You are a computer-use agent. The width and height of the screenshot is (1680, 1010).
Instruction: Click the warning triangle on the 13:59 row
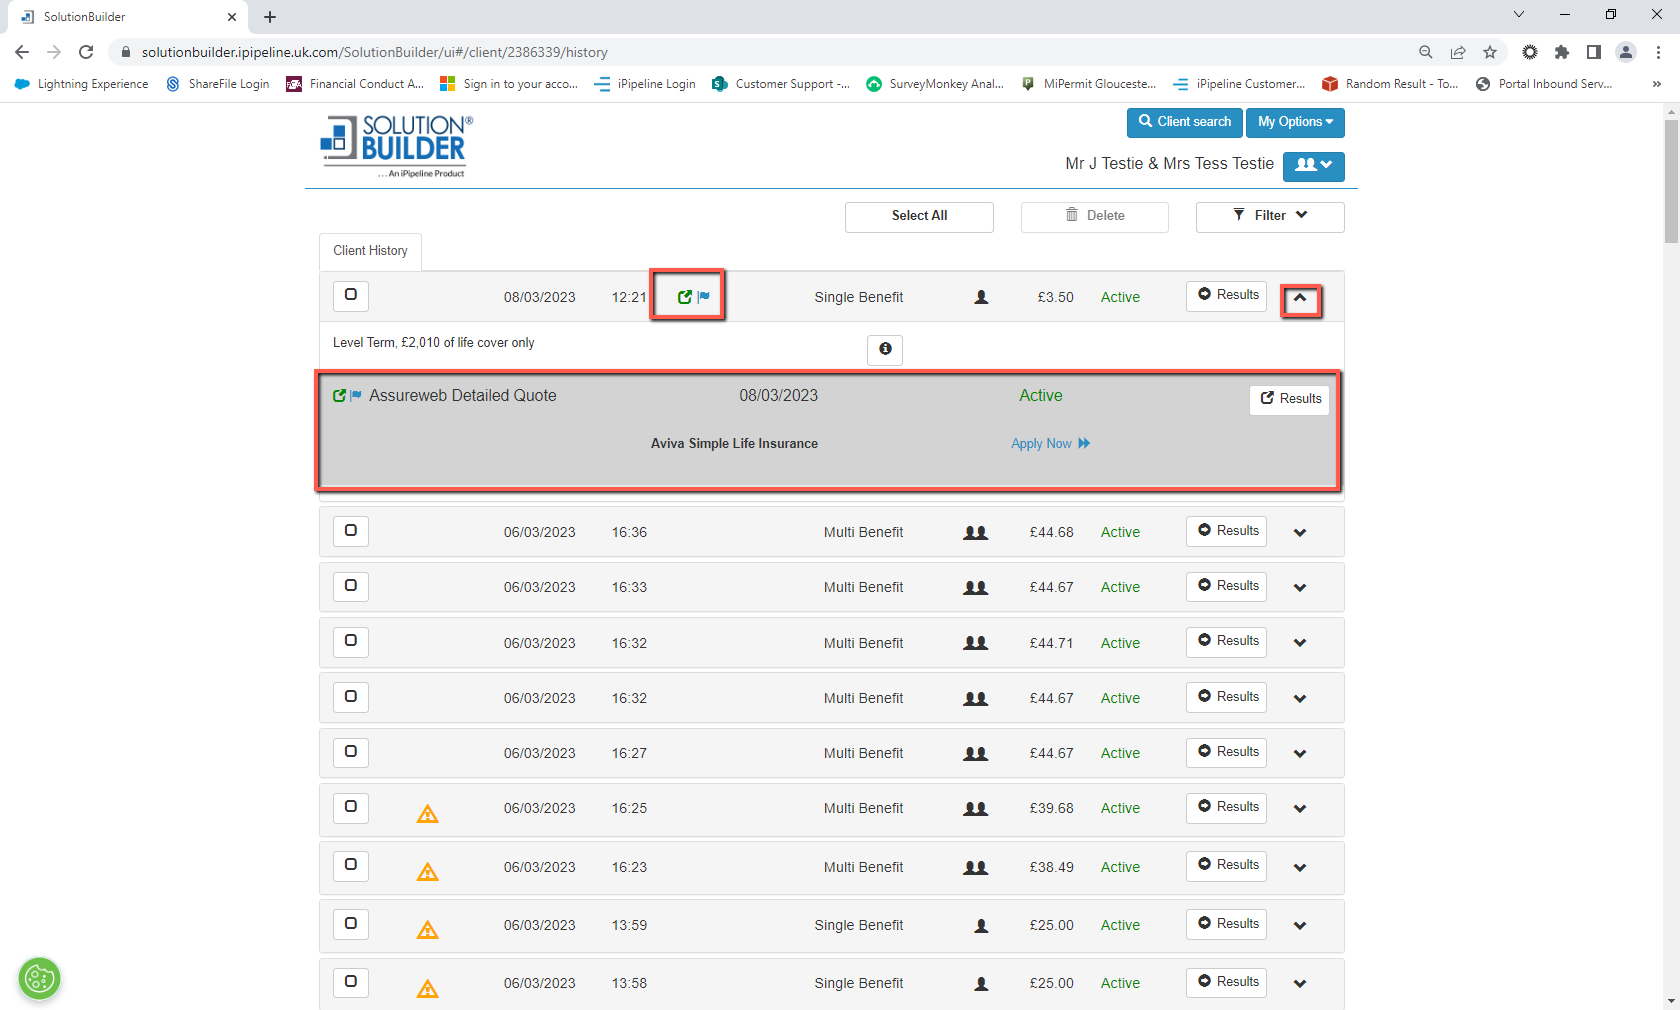[x=428, y=930]
